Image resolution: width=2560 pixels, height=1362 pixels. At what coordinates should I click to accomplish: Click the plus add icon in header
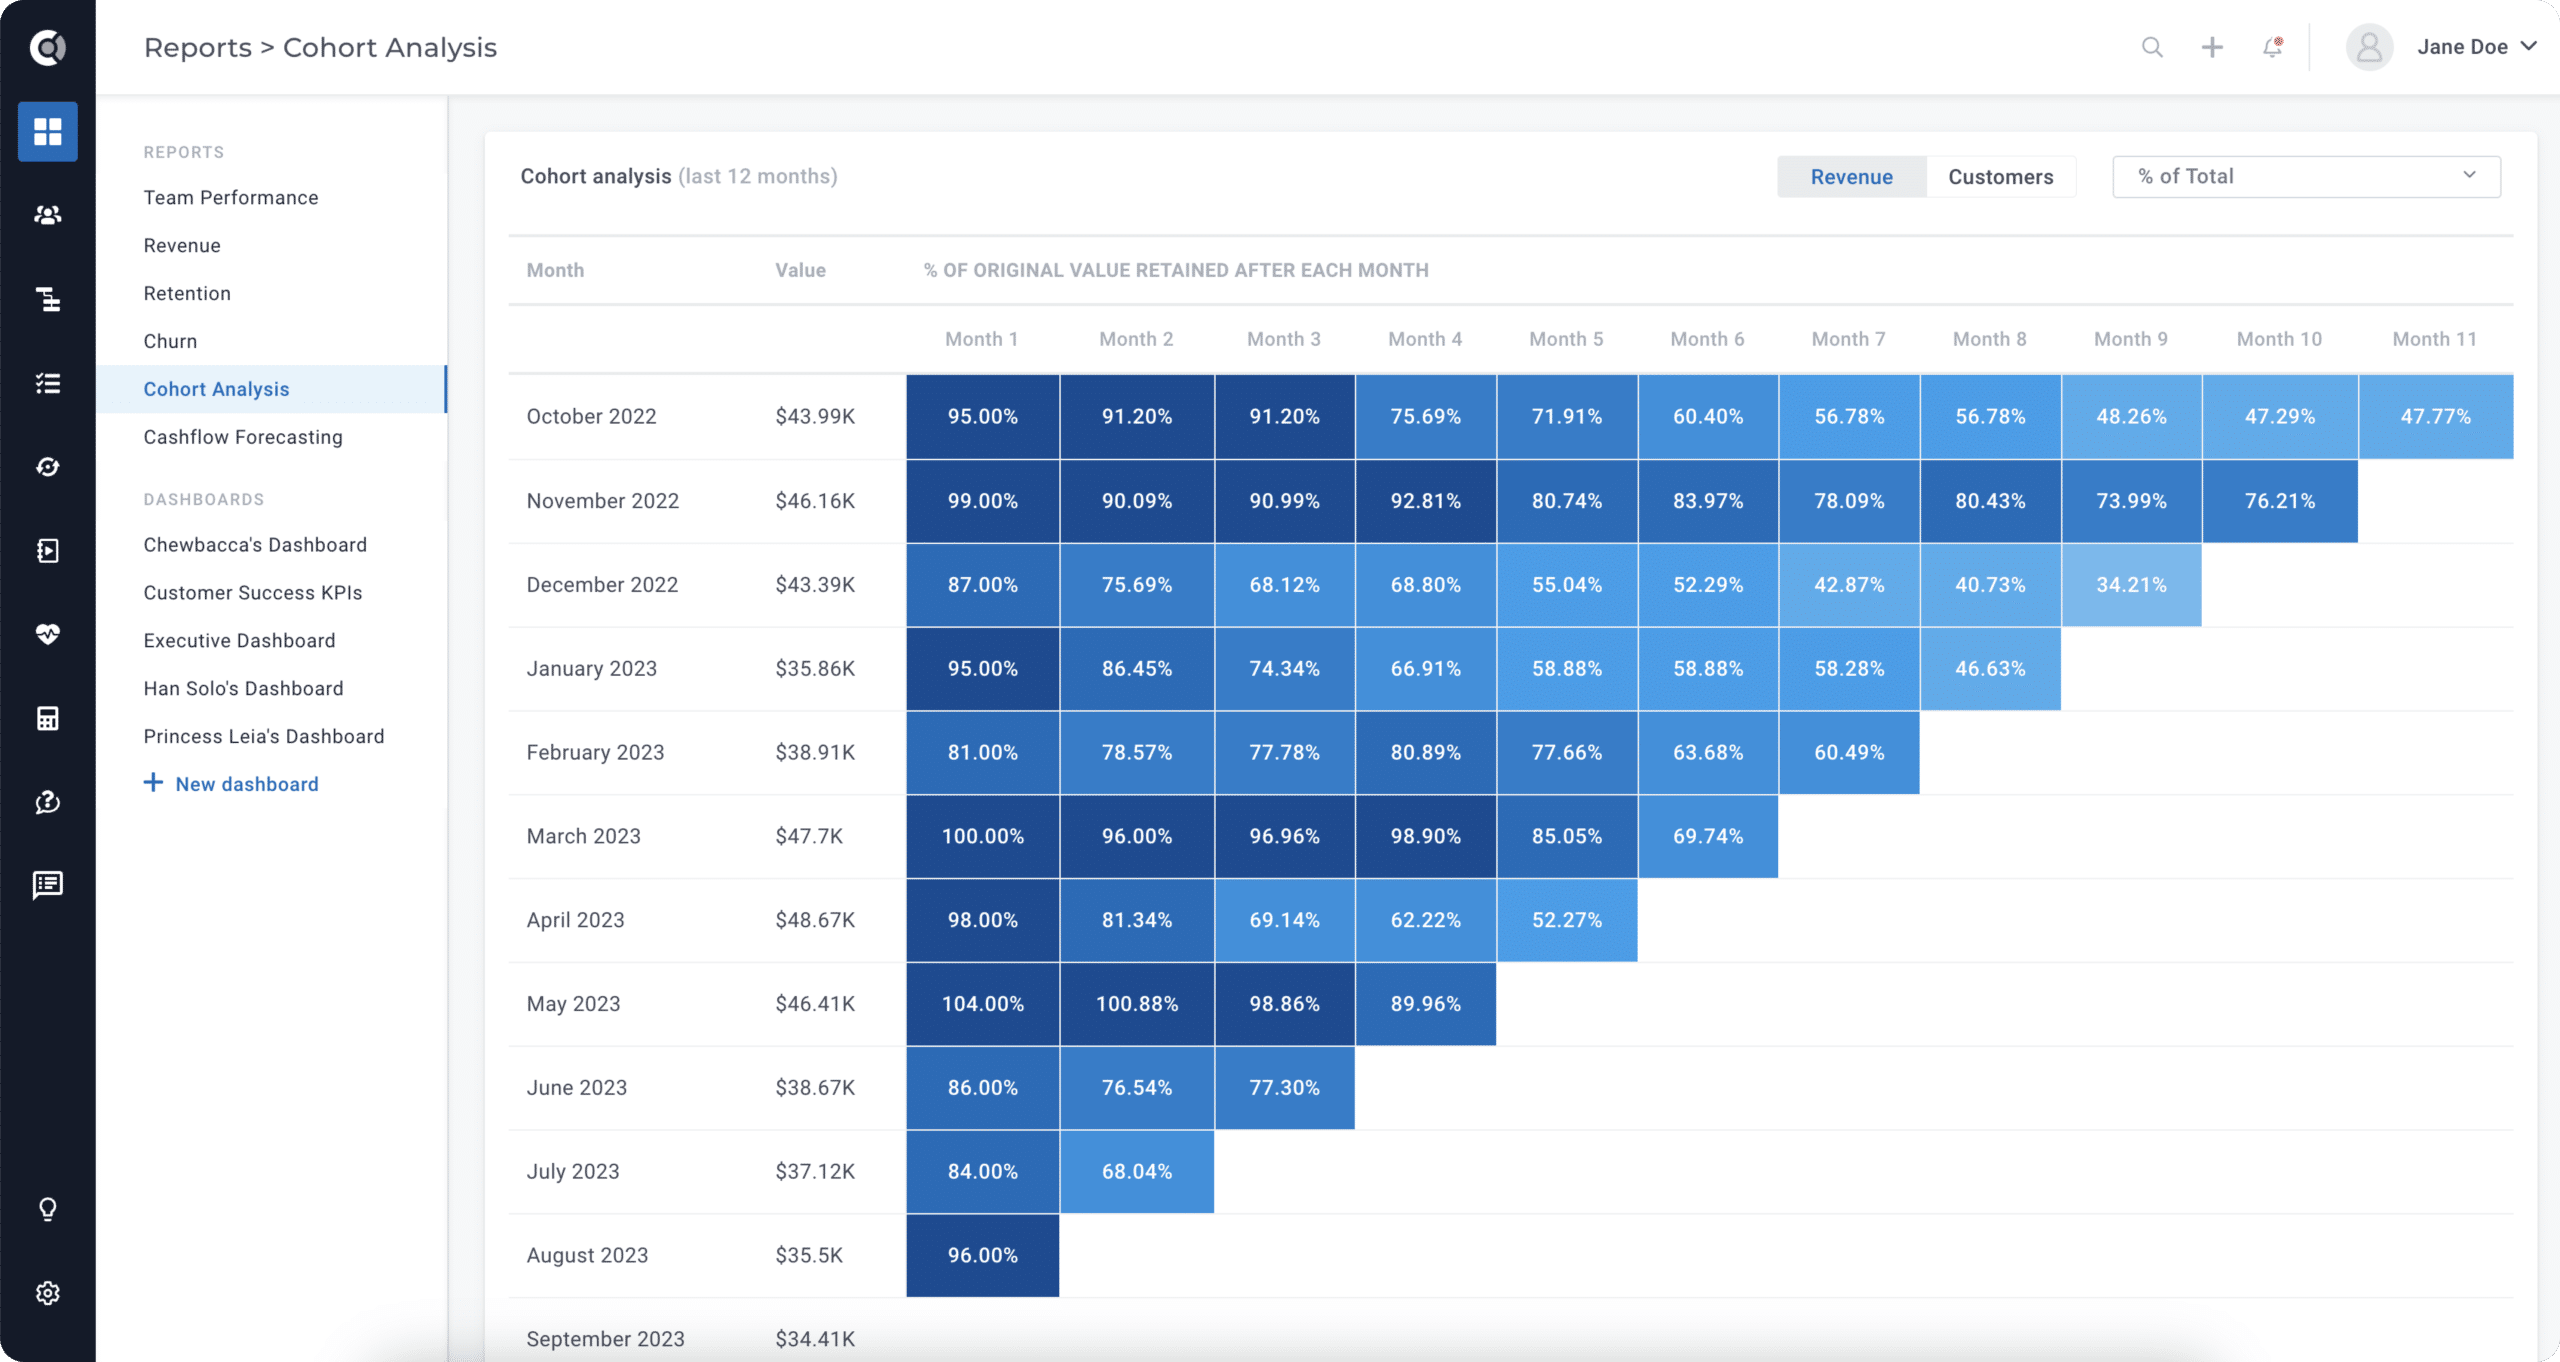coord(2212,47)
